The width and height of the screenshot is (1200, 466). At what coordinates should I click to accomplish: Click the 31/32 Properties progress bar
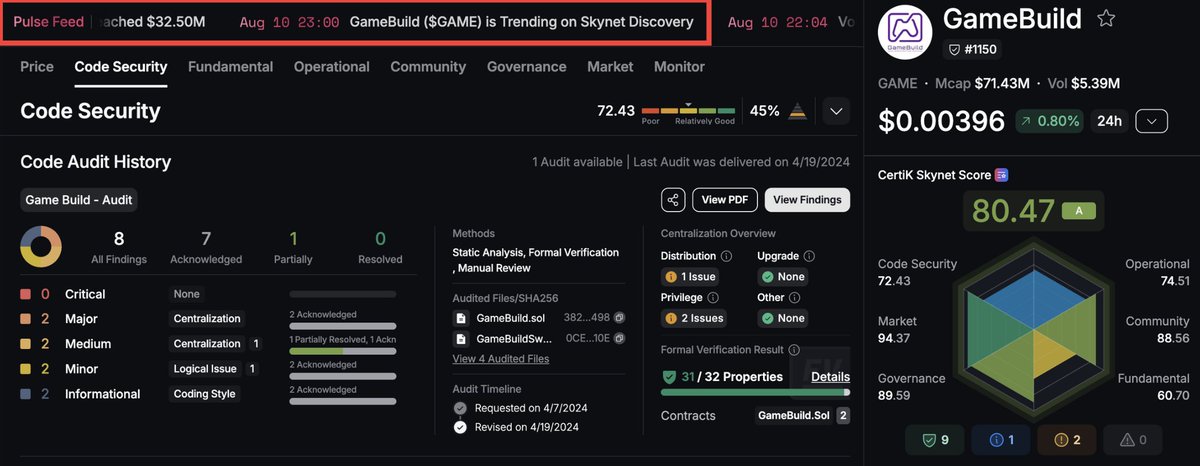756,393
